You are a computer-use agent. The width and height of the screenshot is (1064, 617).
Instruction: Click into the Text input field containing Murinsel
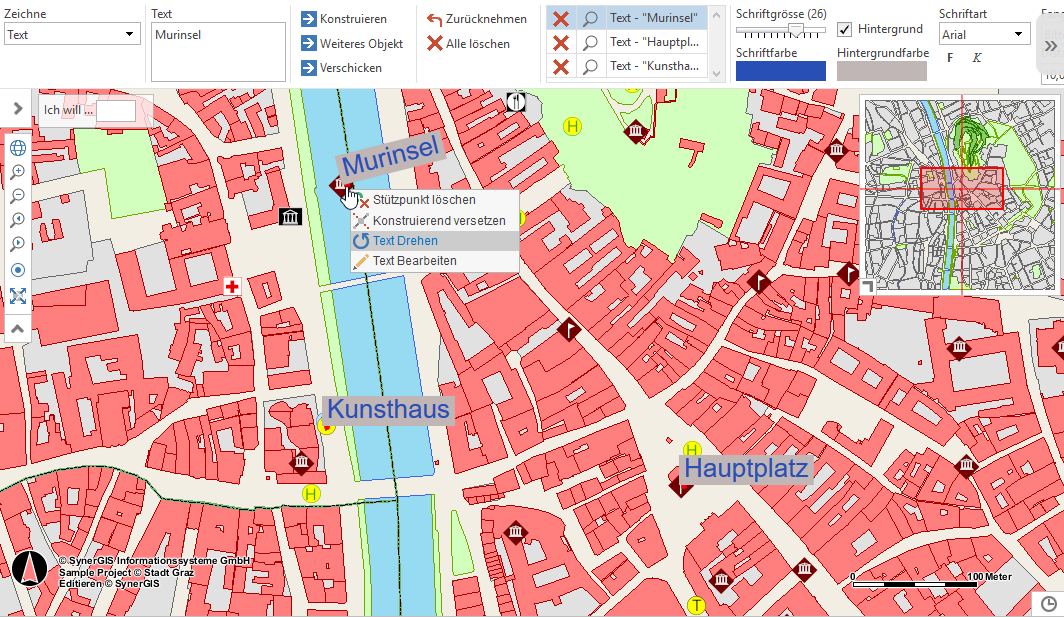218,52
